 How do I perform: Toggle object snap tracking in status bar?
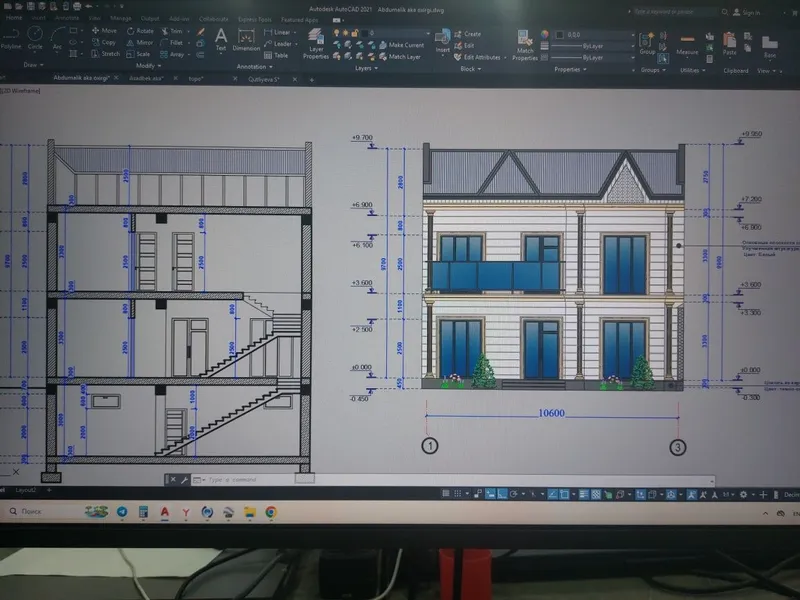point(552,494)
